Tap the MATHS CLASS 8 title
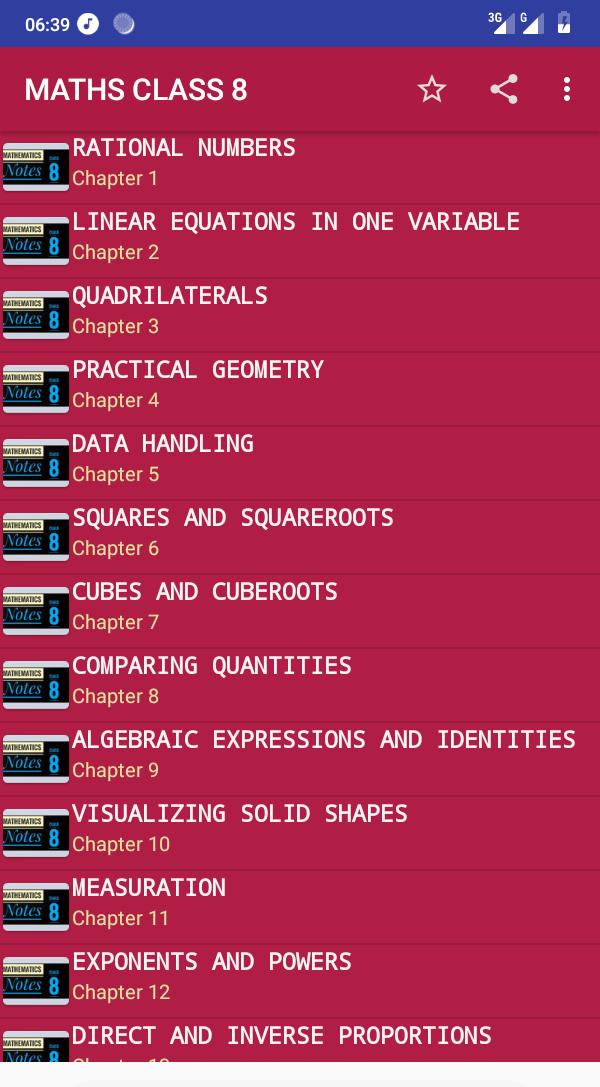The image size is (600, 1087). click(x=136, y=90)
